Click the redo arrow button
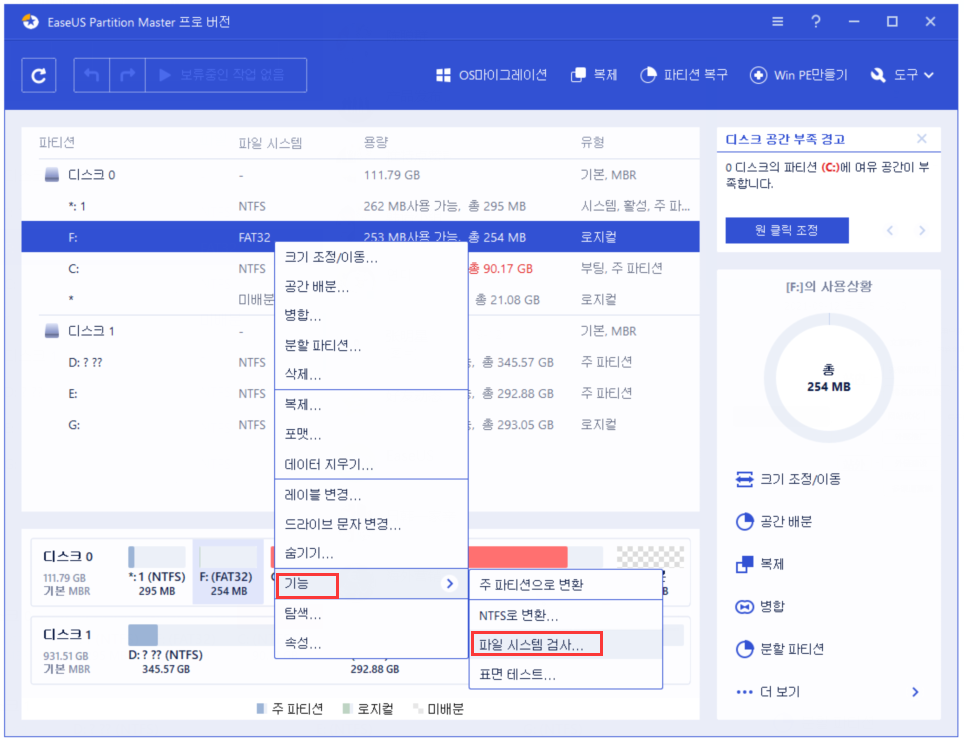 127,75
